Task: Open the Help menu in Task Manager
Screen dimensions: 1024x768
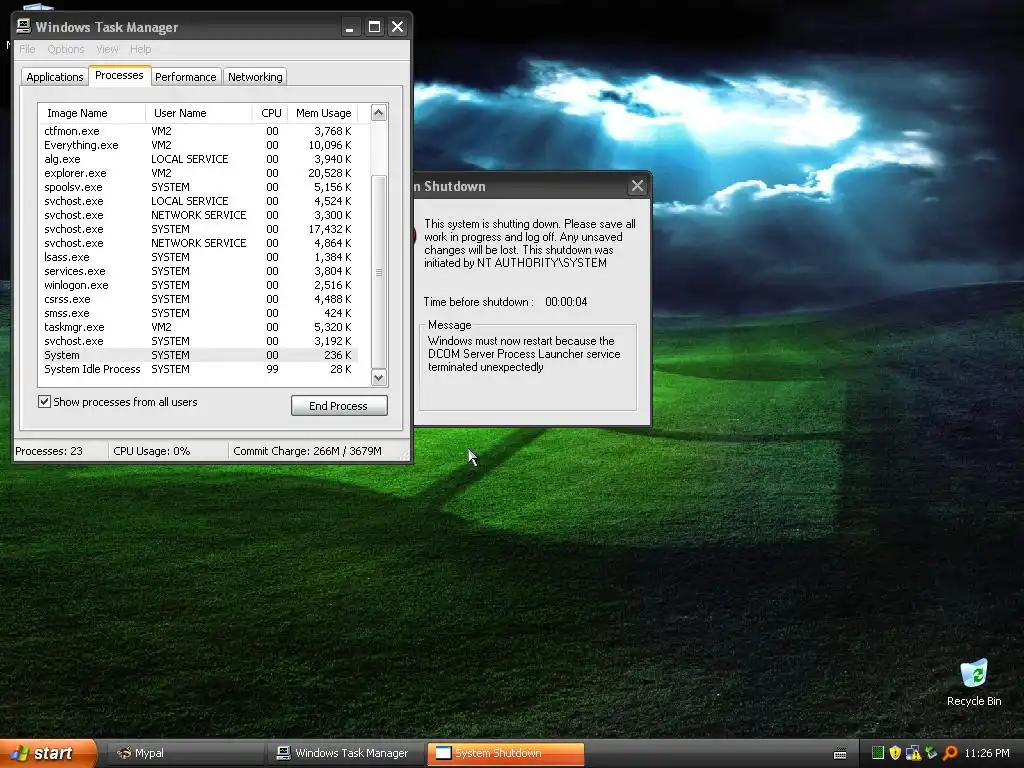Action: (x=140, y=49)
